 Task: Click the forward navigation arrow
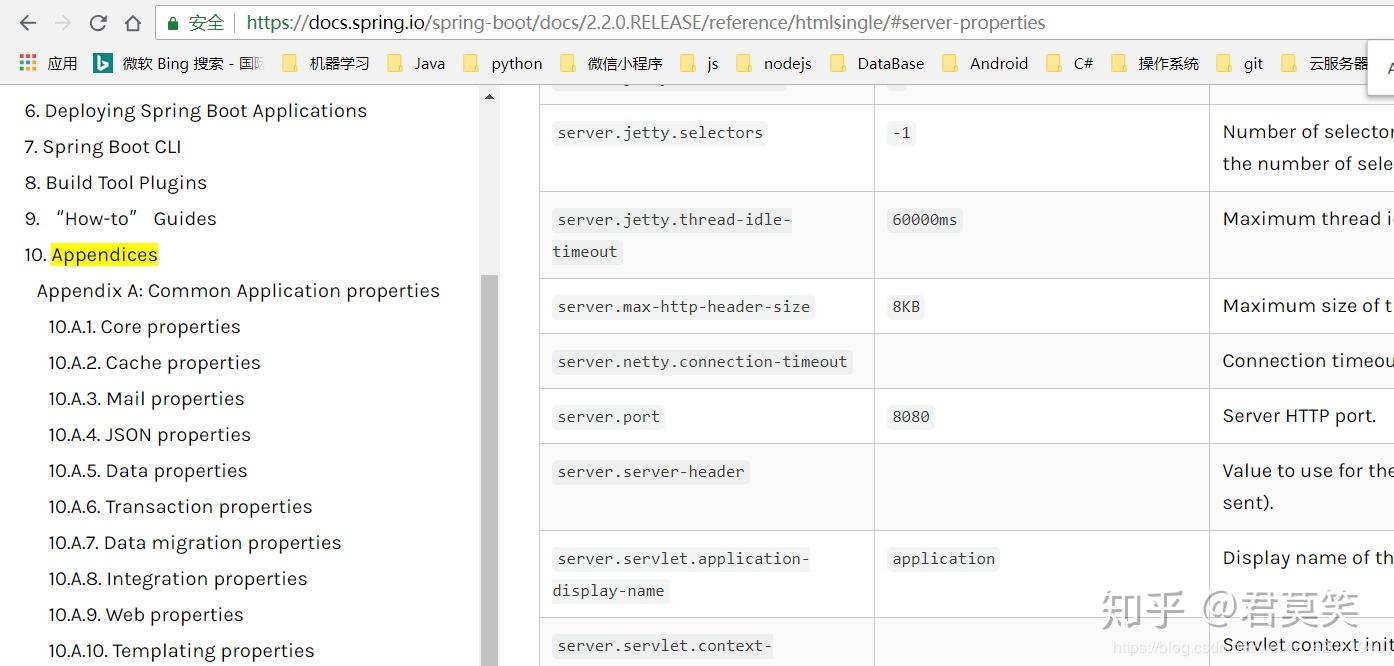tap(62, 22)
